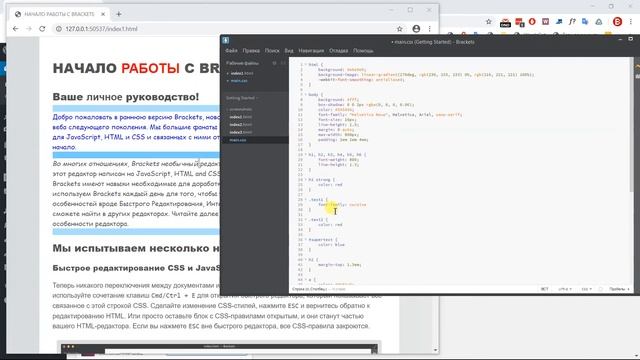Go forward in the front Chrome window

(x=29, y=29)
